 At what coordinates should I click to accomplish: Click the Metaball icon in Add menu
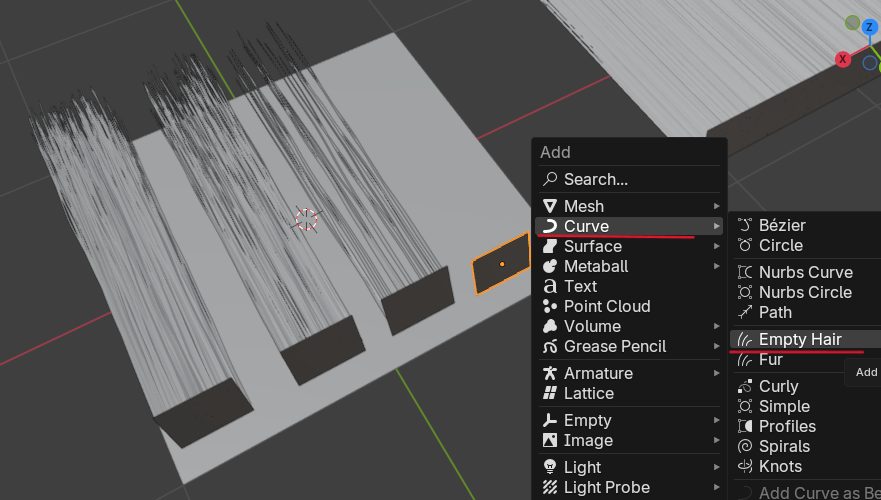point(549,267)
